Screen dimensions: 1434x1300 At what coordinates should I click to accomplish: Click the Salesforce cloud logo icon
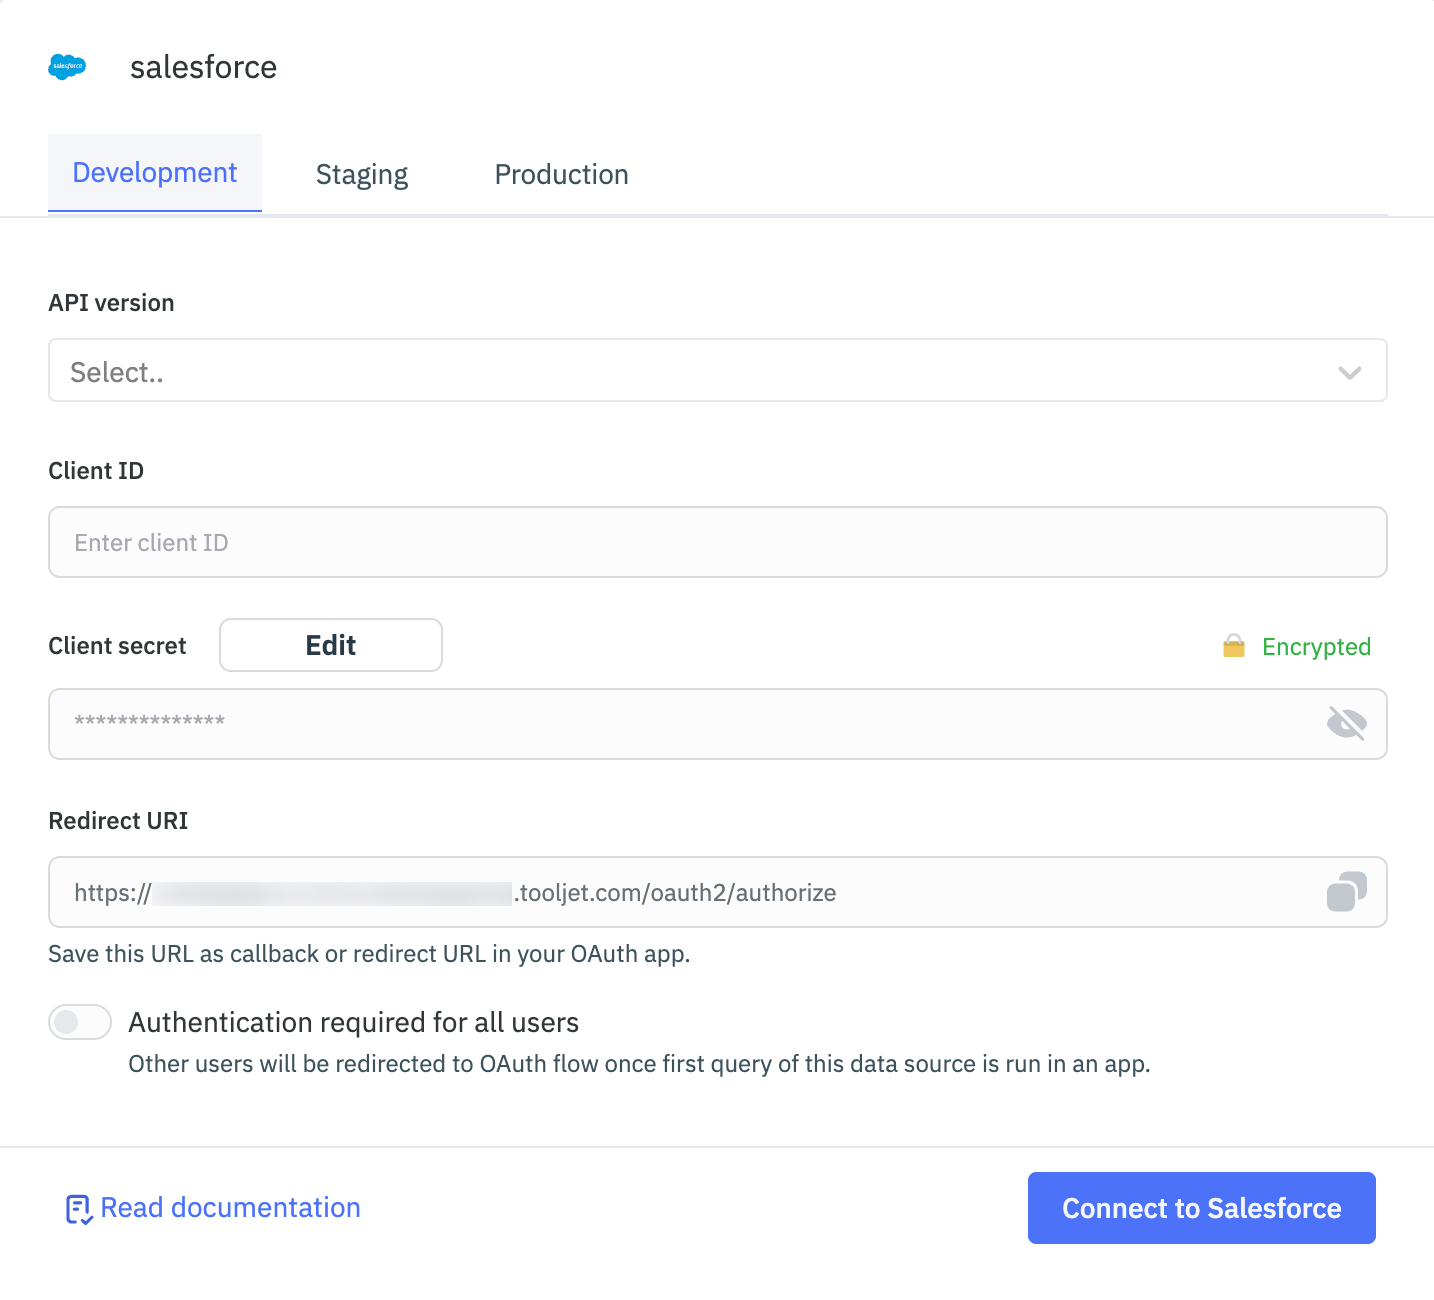pos(68,66)
